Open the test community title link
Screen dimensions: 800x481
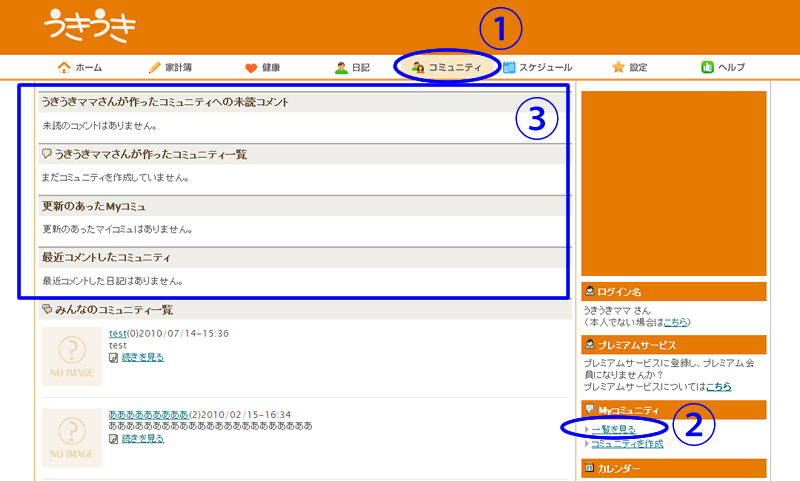(x=118, y=333)
